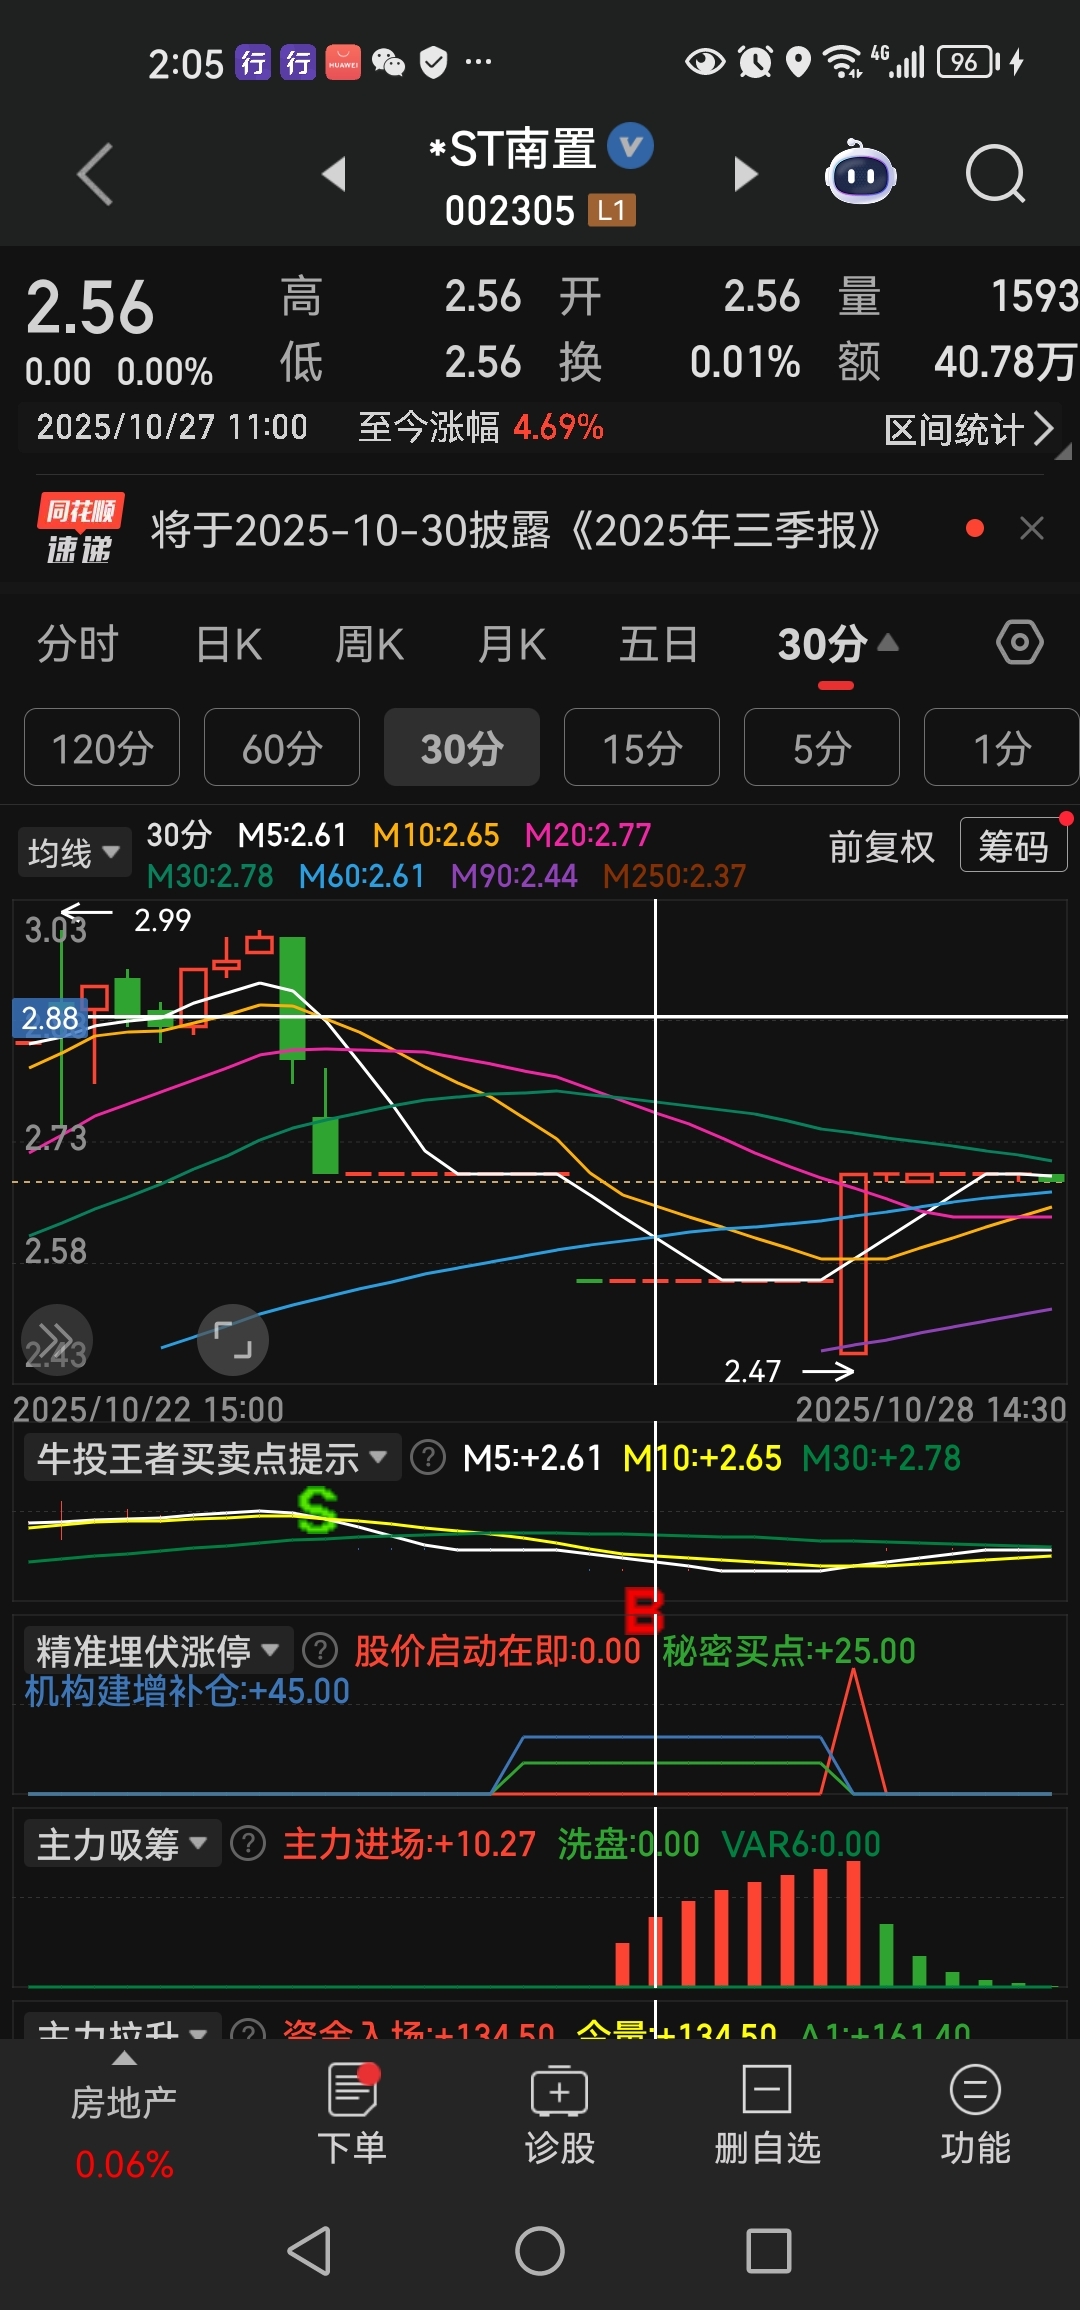1080x2310 pixels.
Task: Open help for 主力吸筹 indicator
Action: pos(248,1843)
